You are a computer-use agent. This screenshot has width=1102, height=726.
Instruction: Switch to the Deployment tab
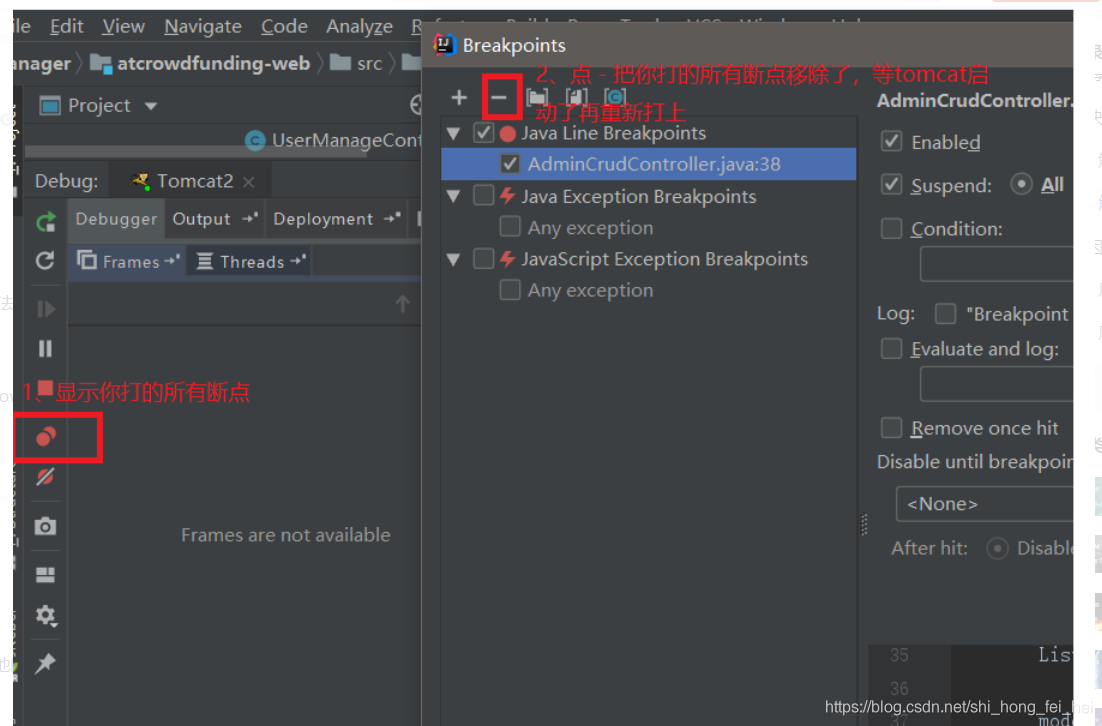(x=336, y=219)
